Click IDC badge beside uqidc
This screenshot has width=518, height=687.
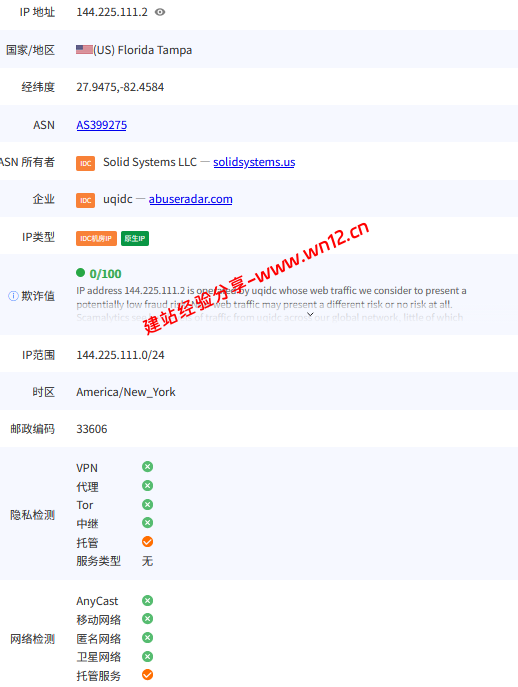[85, 200]
